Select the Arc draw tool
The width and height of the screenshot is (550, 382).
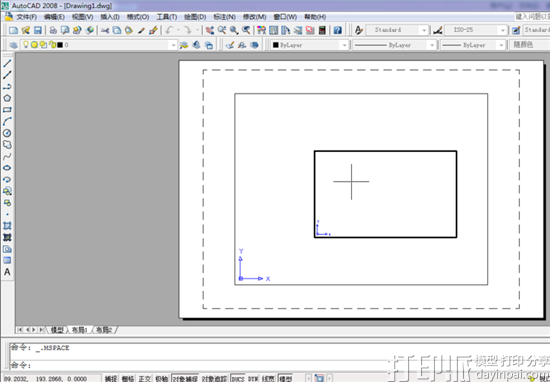(x=7, y=121)
